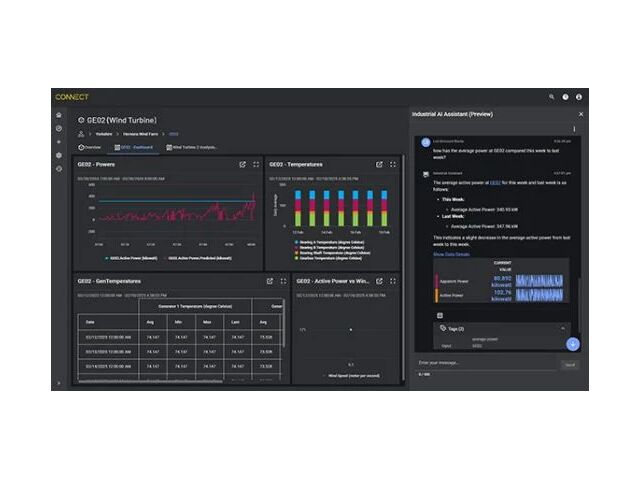640x480 pixels.
Task: Open the assistant panel three-dot menu
Action: [574, 129]
